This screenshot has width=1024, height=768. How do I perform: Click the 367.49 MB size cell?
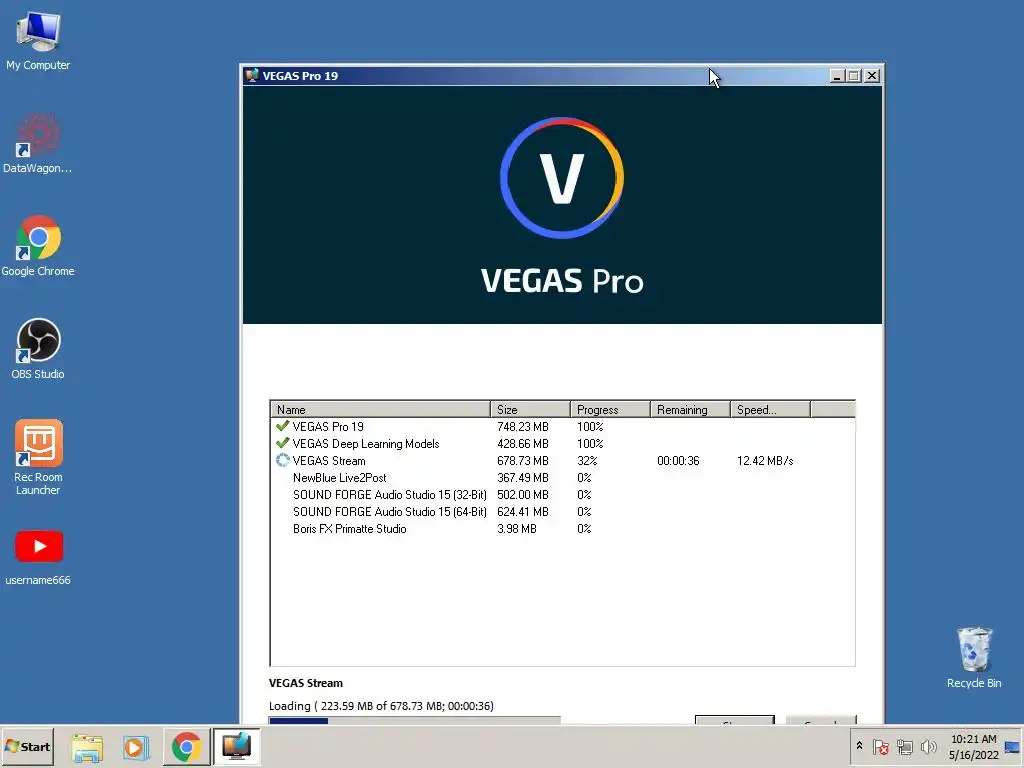pyautogui.click(x=522, y=477)
